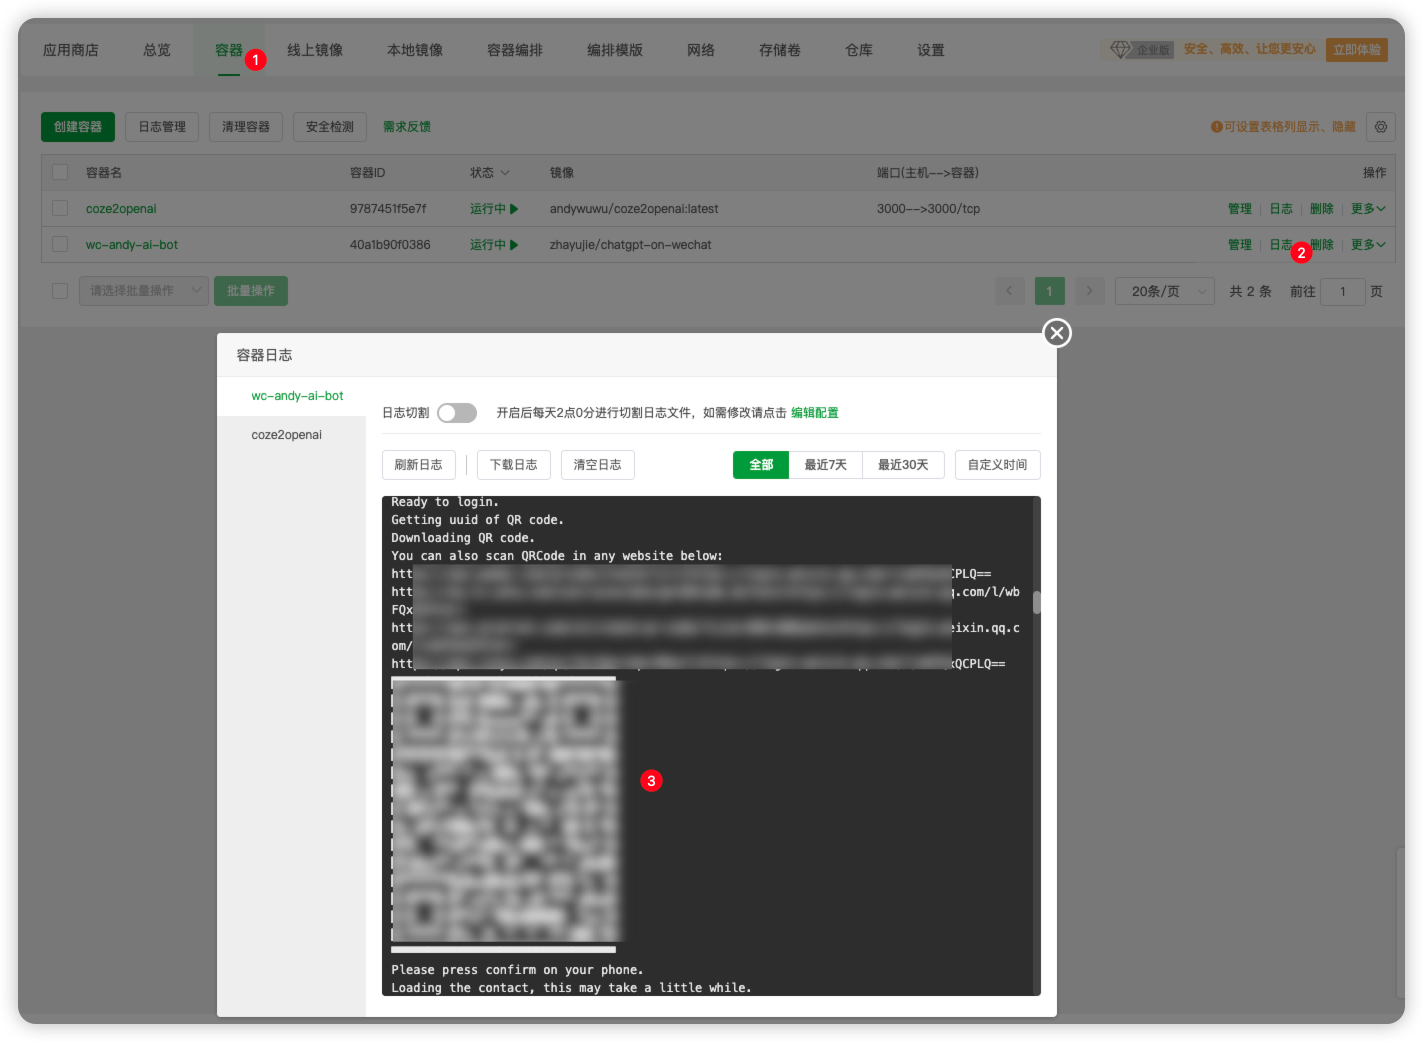Click 管理 for coze2openai row
This screenshot has height=1042, width=1423.
[x=1240, y=209]
